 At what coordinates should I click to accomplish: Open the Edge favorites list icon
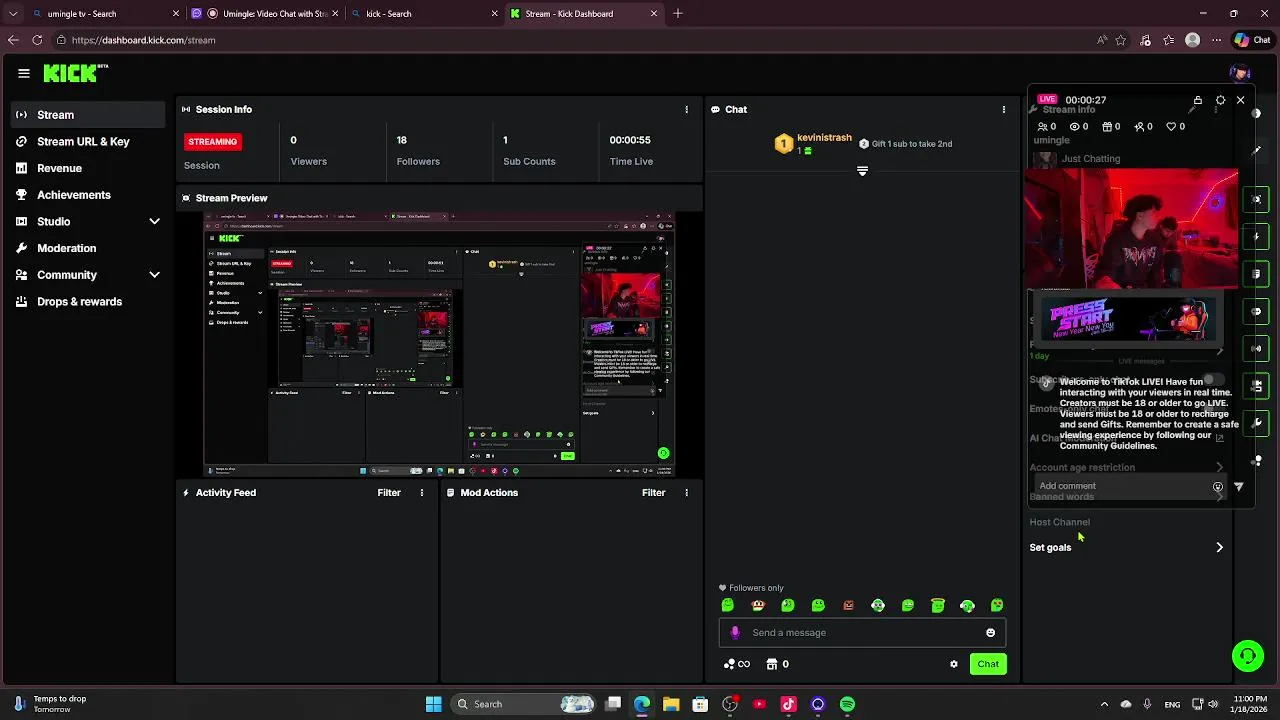[1169, 40]
